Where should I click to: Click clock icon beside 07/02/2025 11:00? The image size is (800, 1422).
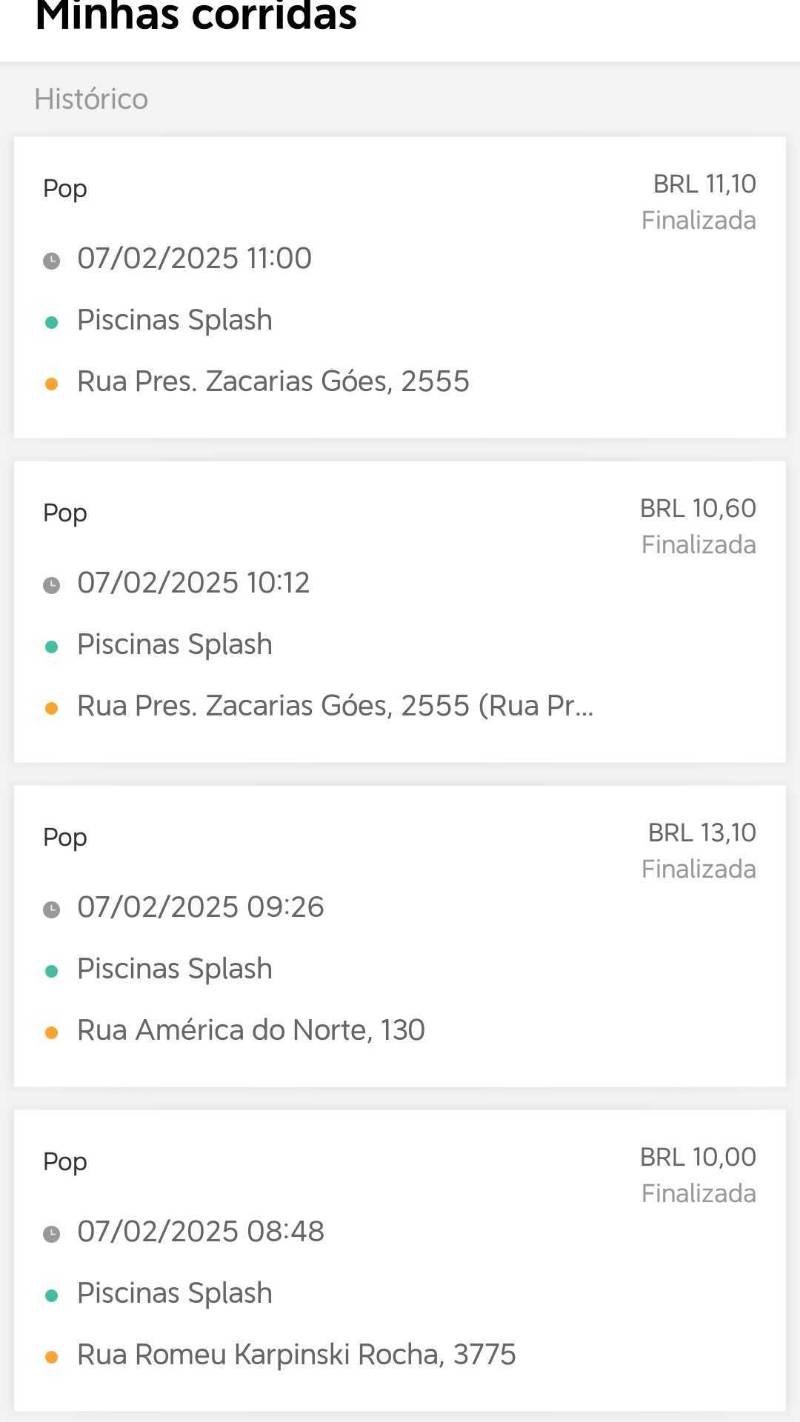52,260
